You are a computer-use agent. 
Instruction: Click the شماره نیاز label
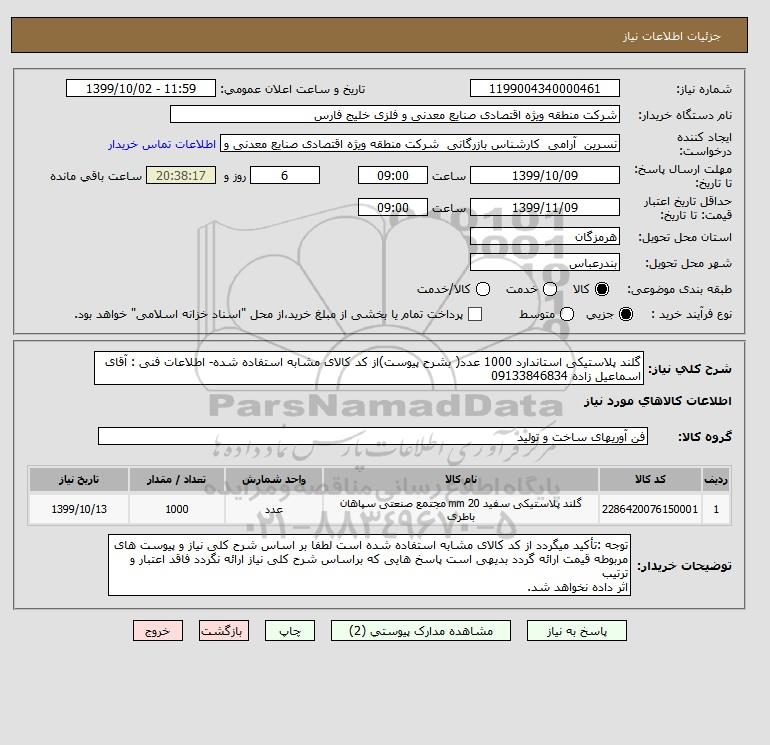point(704,89)
